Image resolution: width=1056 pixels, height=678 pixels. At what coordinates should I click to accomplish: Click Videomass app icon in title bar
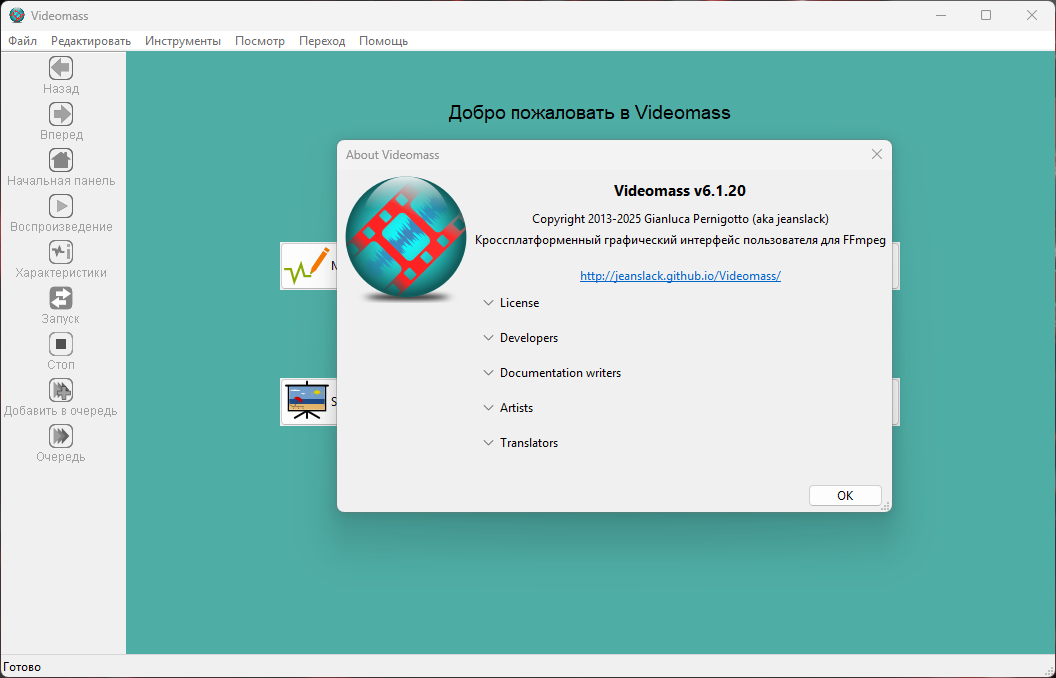[x=17, y=15]
